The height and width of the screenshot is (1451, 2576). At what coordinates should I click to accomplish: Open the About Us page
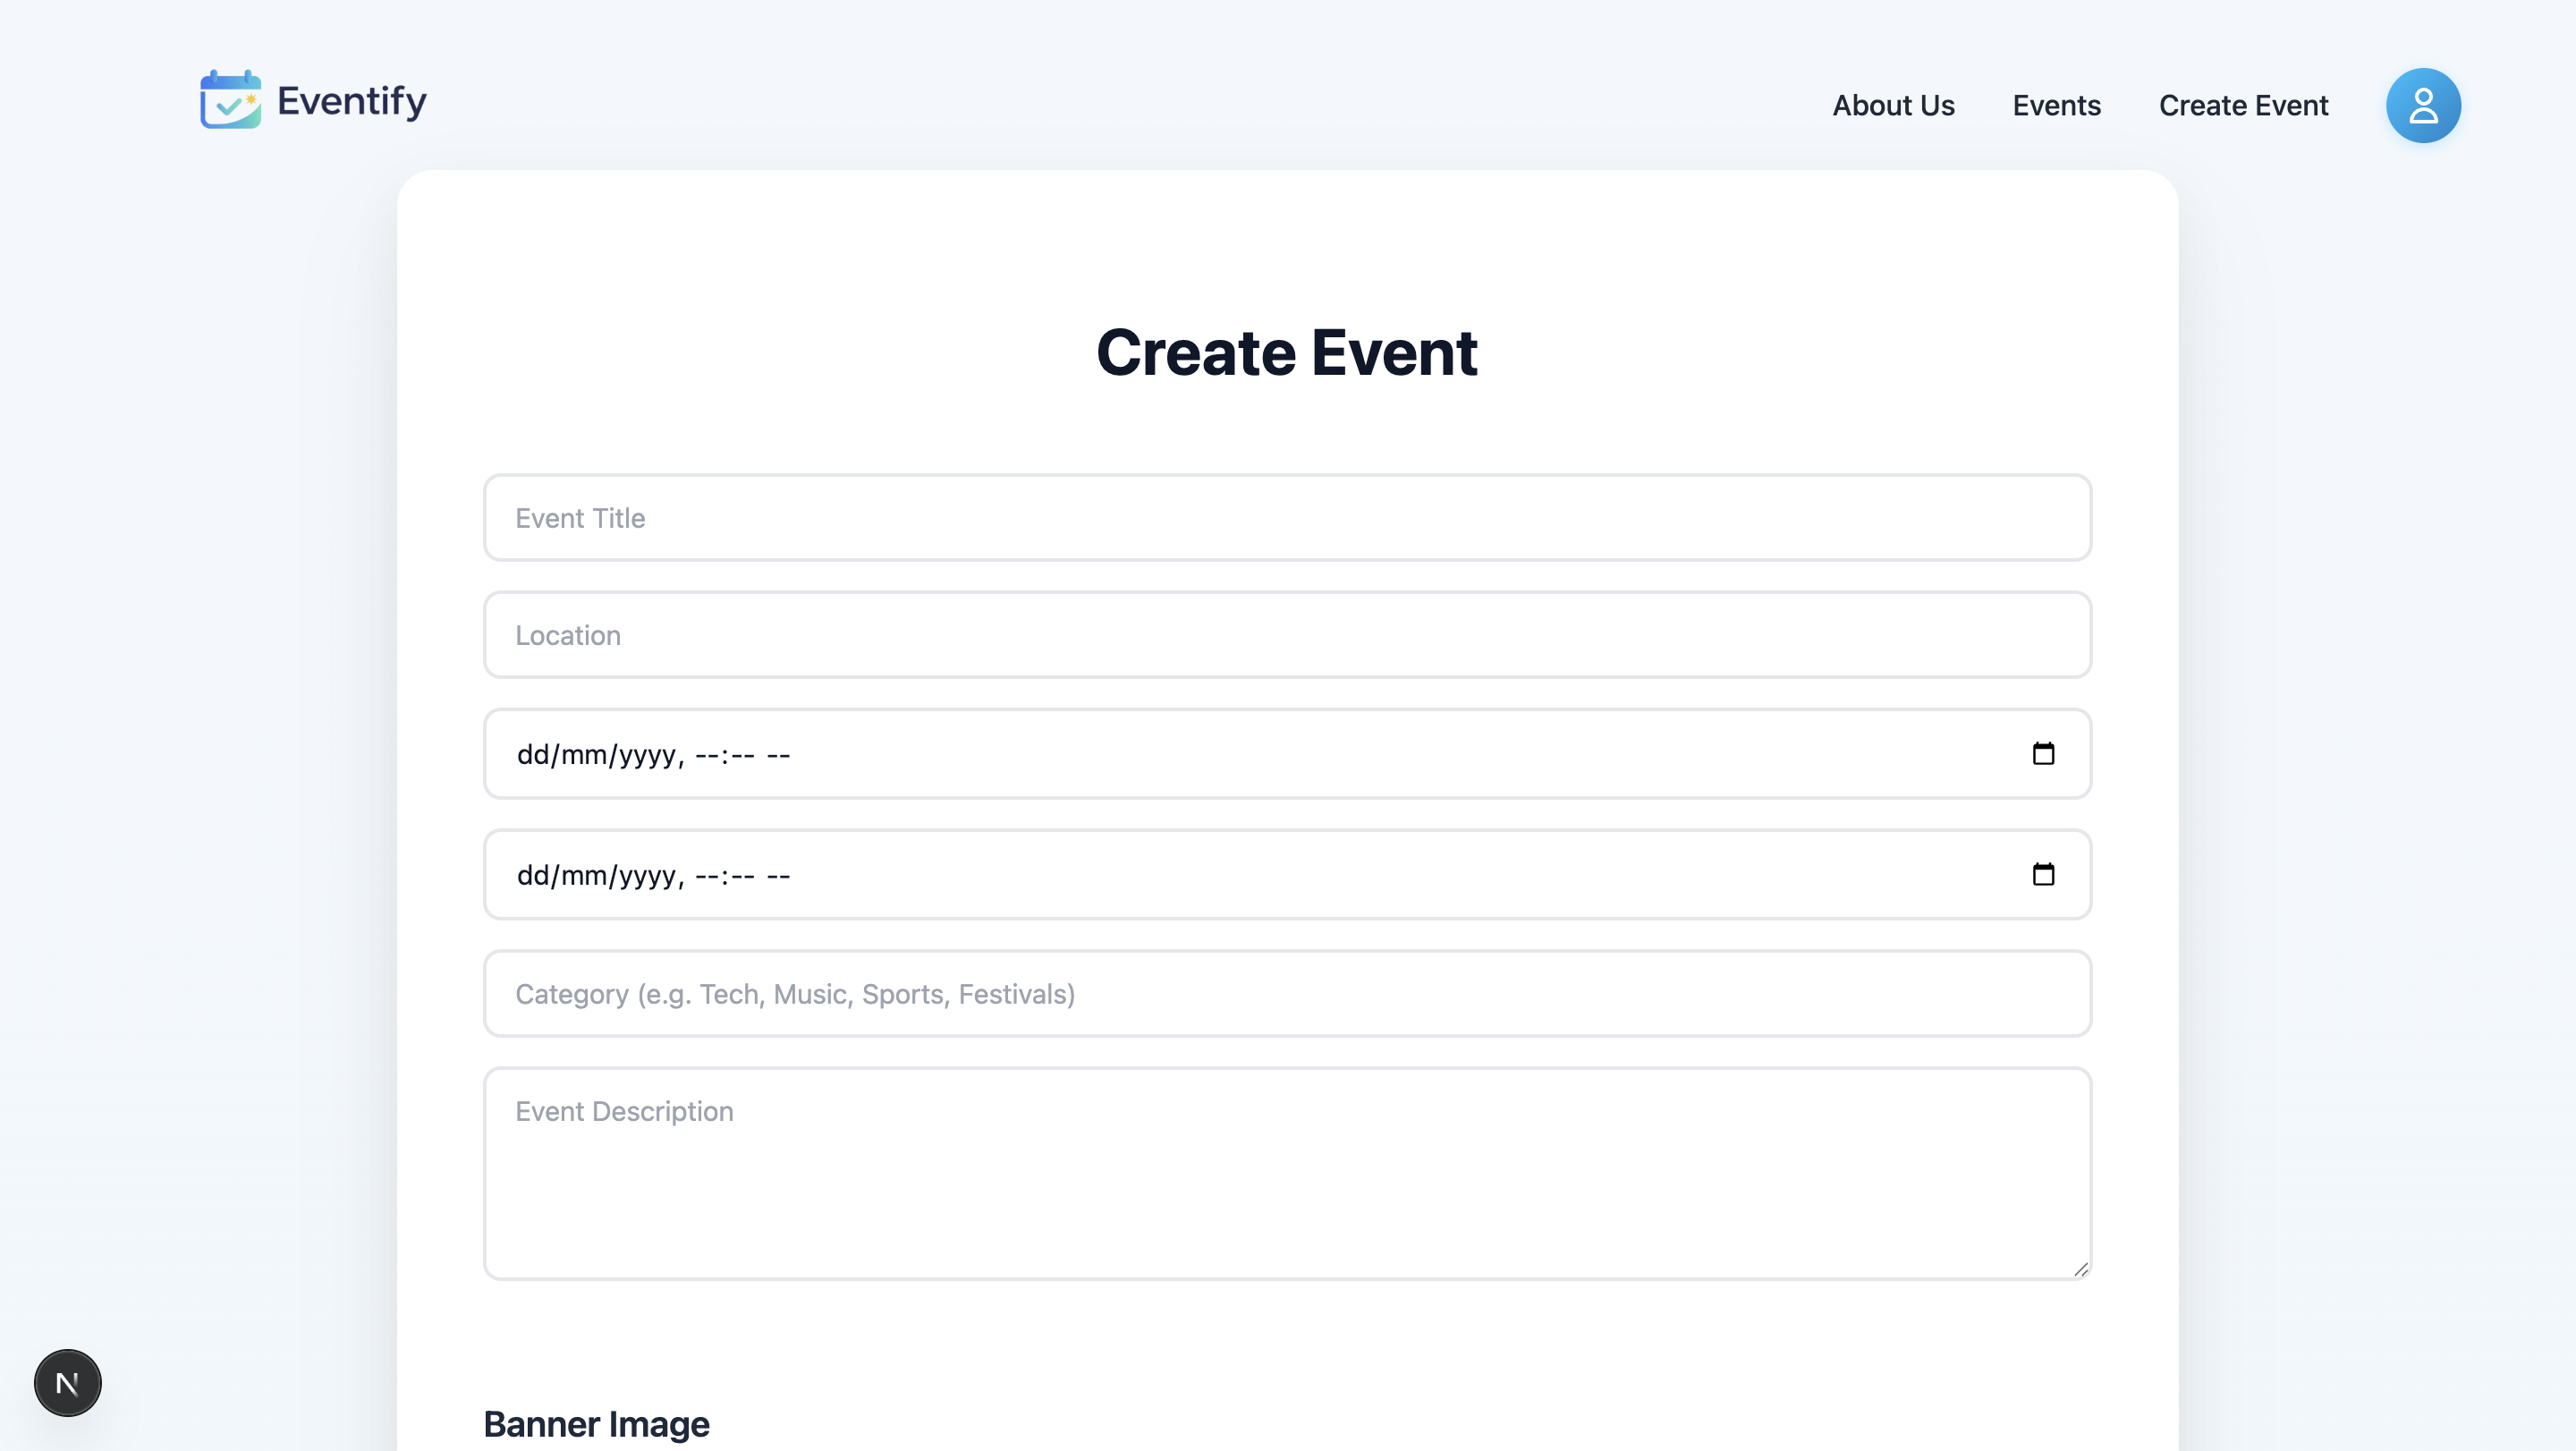pyautogui.click(x=1893, y=104)
